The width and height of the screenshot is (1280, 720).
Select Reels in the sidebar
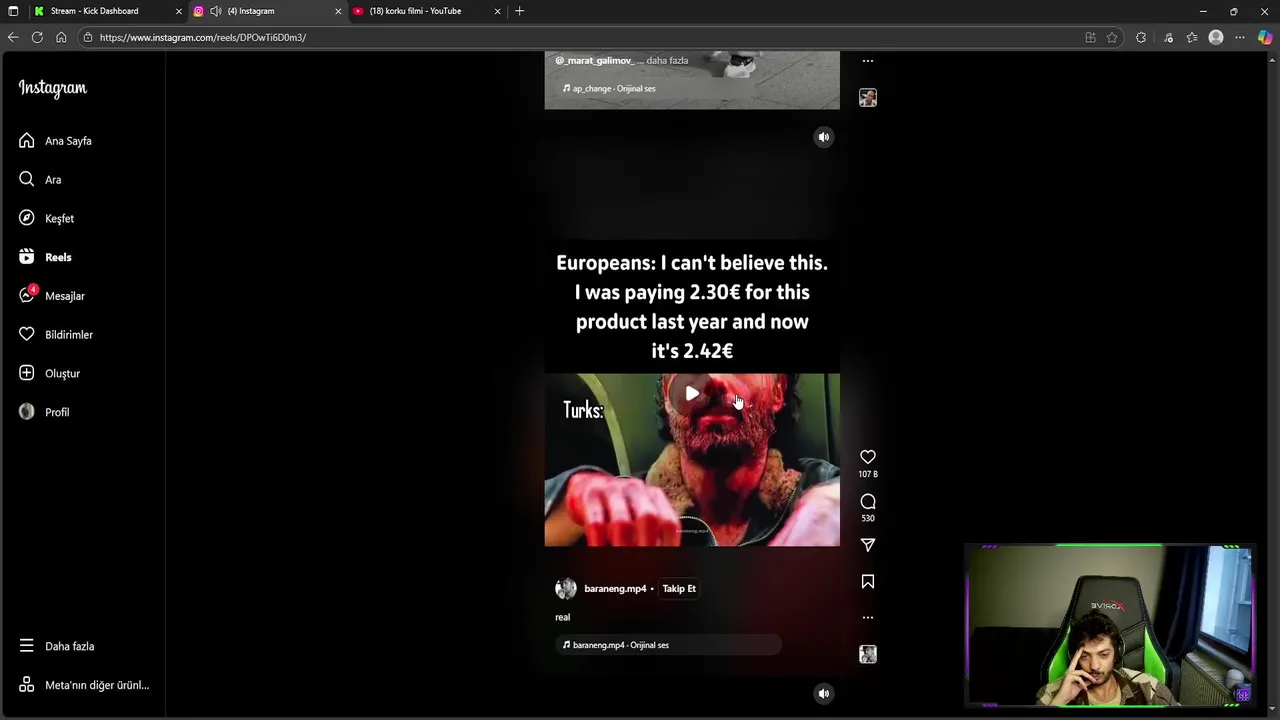(45, 257)
